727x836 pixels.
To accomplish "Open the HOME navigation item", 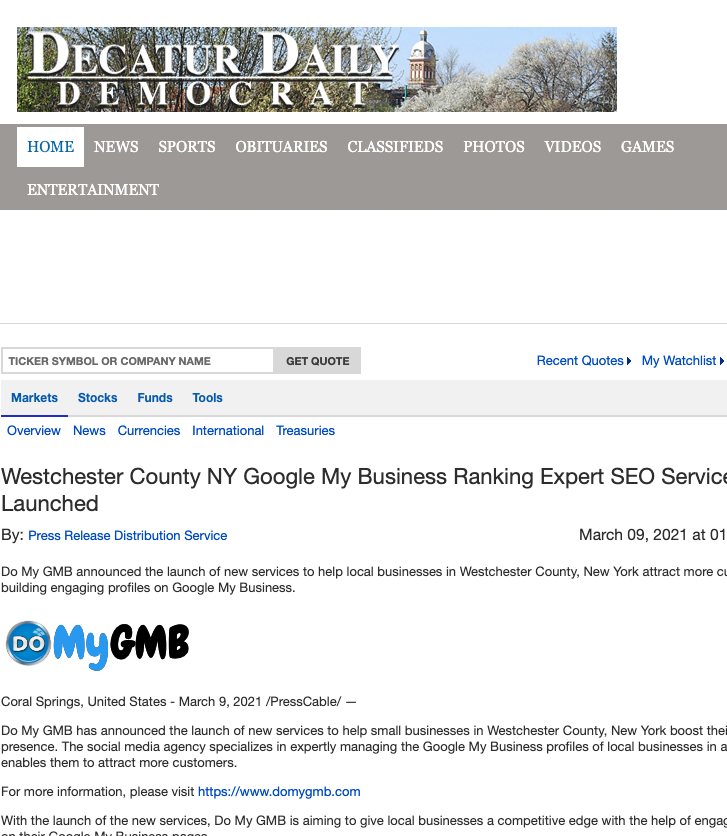I will click(x=50, y=147).
